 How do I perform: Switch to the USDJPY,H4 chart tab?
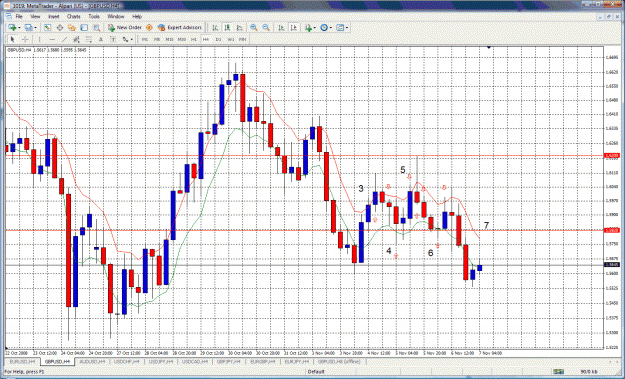click(161, 362)
